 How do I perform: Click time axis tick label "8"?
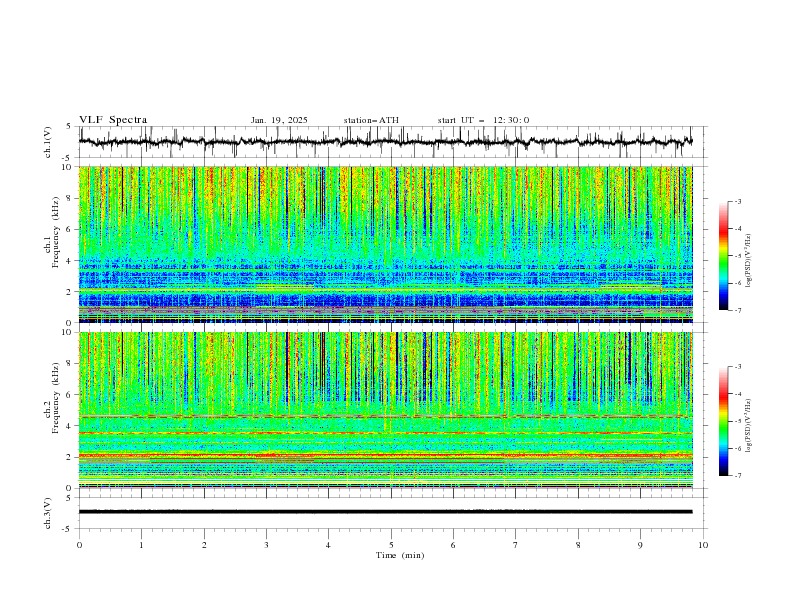tap(578, 545)
